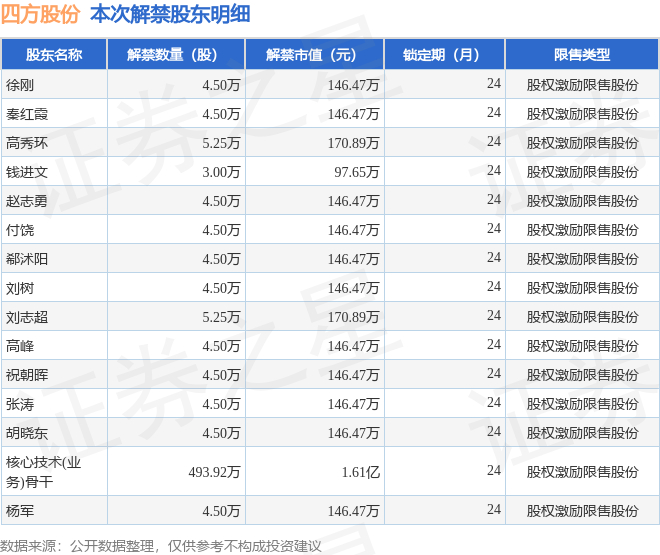Click 股权激励限售股份 in 张涛 row
Image resolution: width=660 pixels, height=555 pixels.
pyautogui.click(x=583, y=404)
